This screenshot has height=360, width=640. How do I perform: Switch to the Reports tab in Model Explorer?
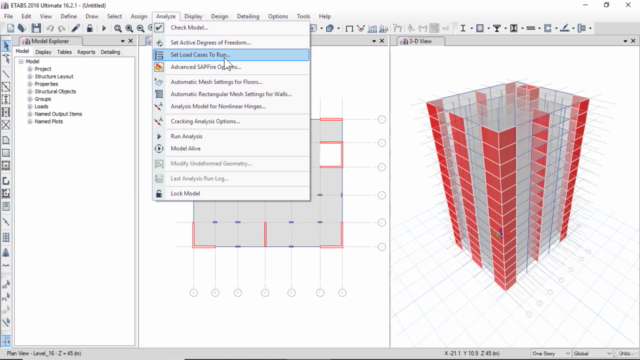(86, 52)
